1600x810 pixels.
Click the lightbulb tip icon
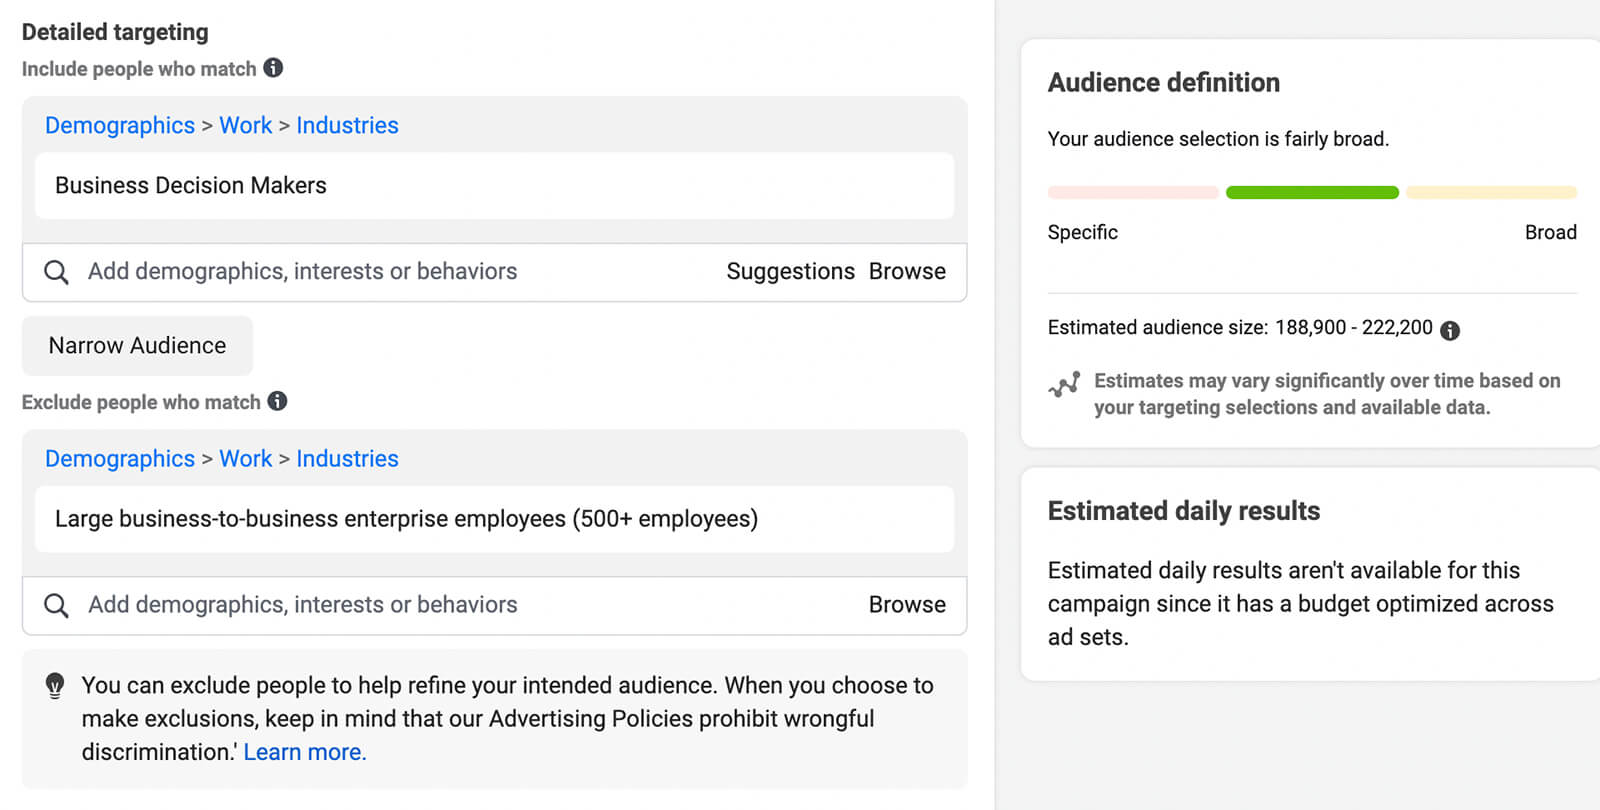tap(55, 686)
